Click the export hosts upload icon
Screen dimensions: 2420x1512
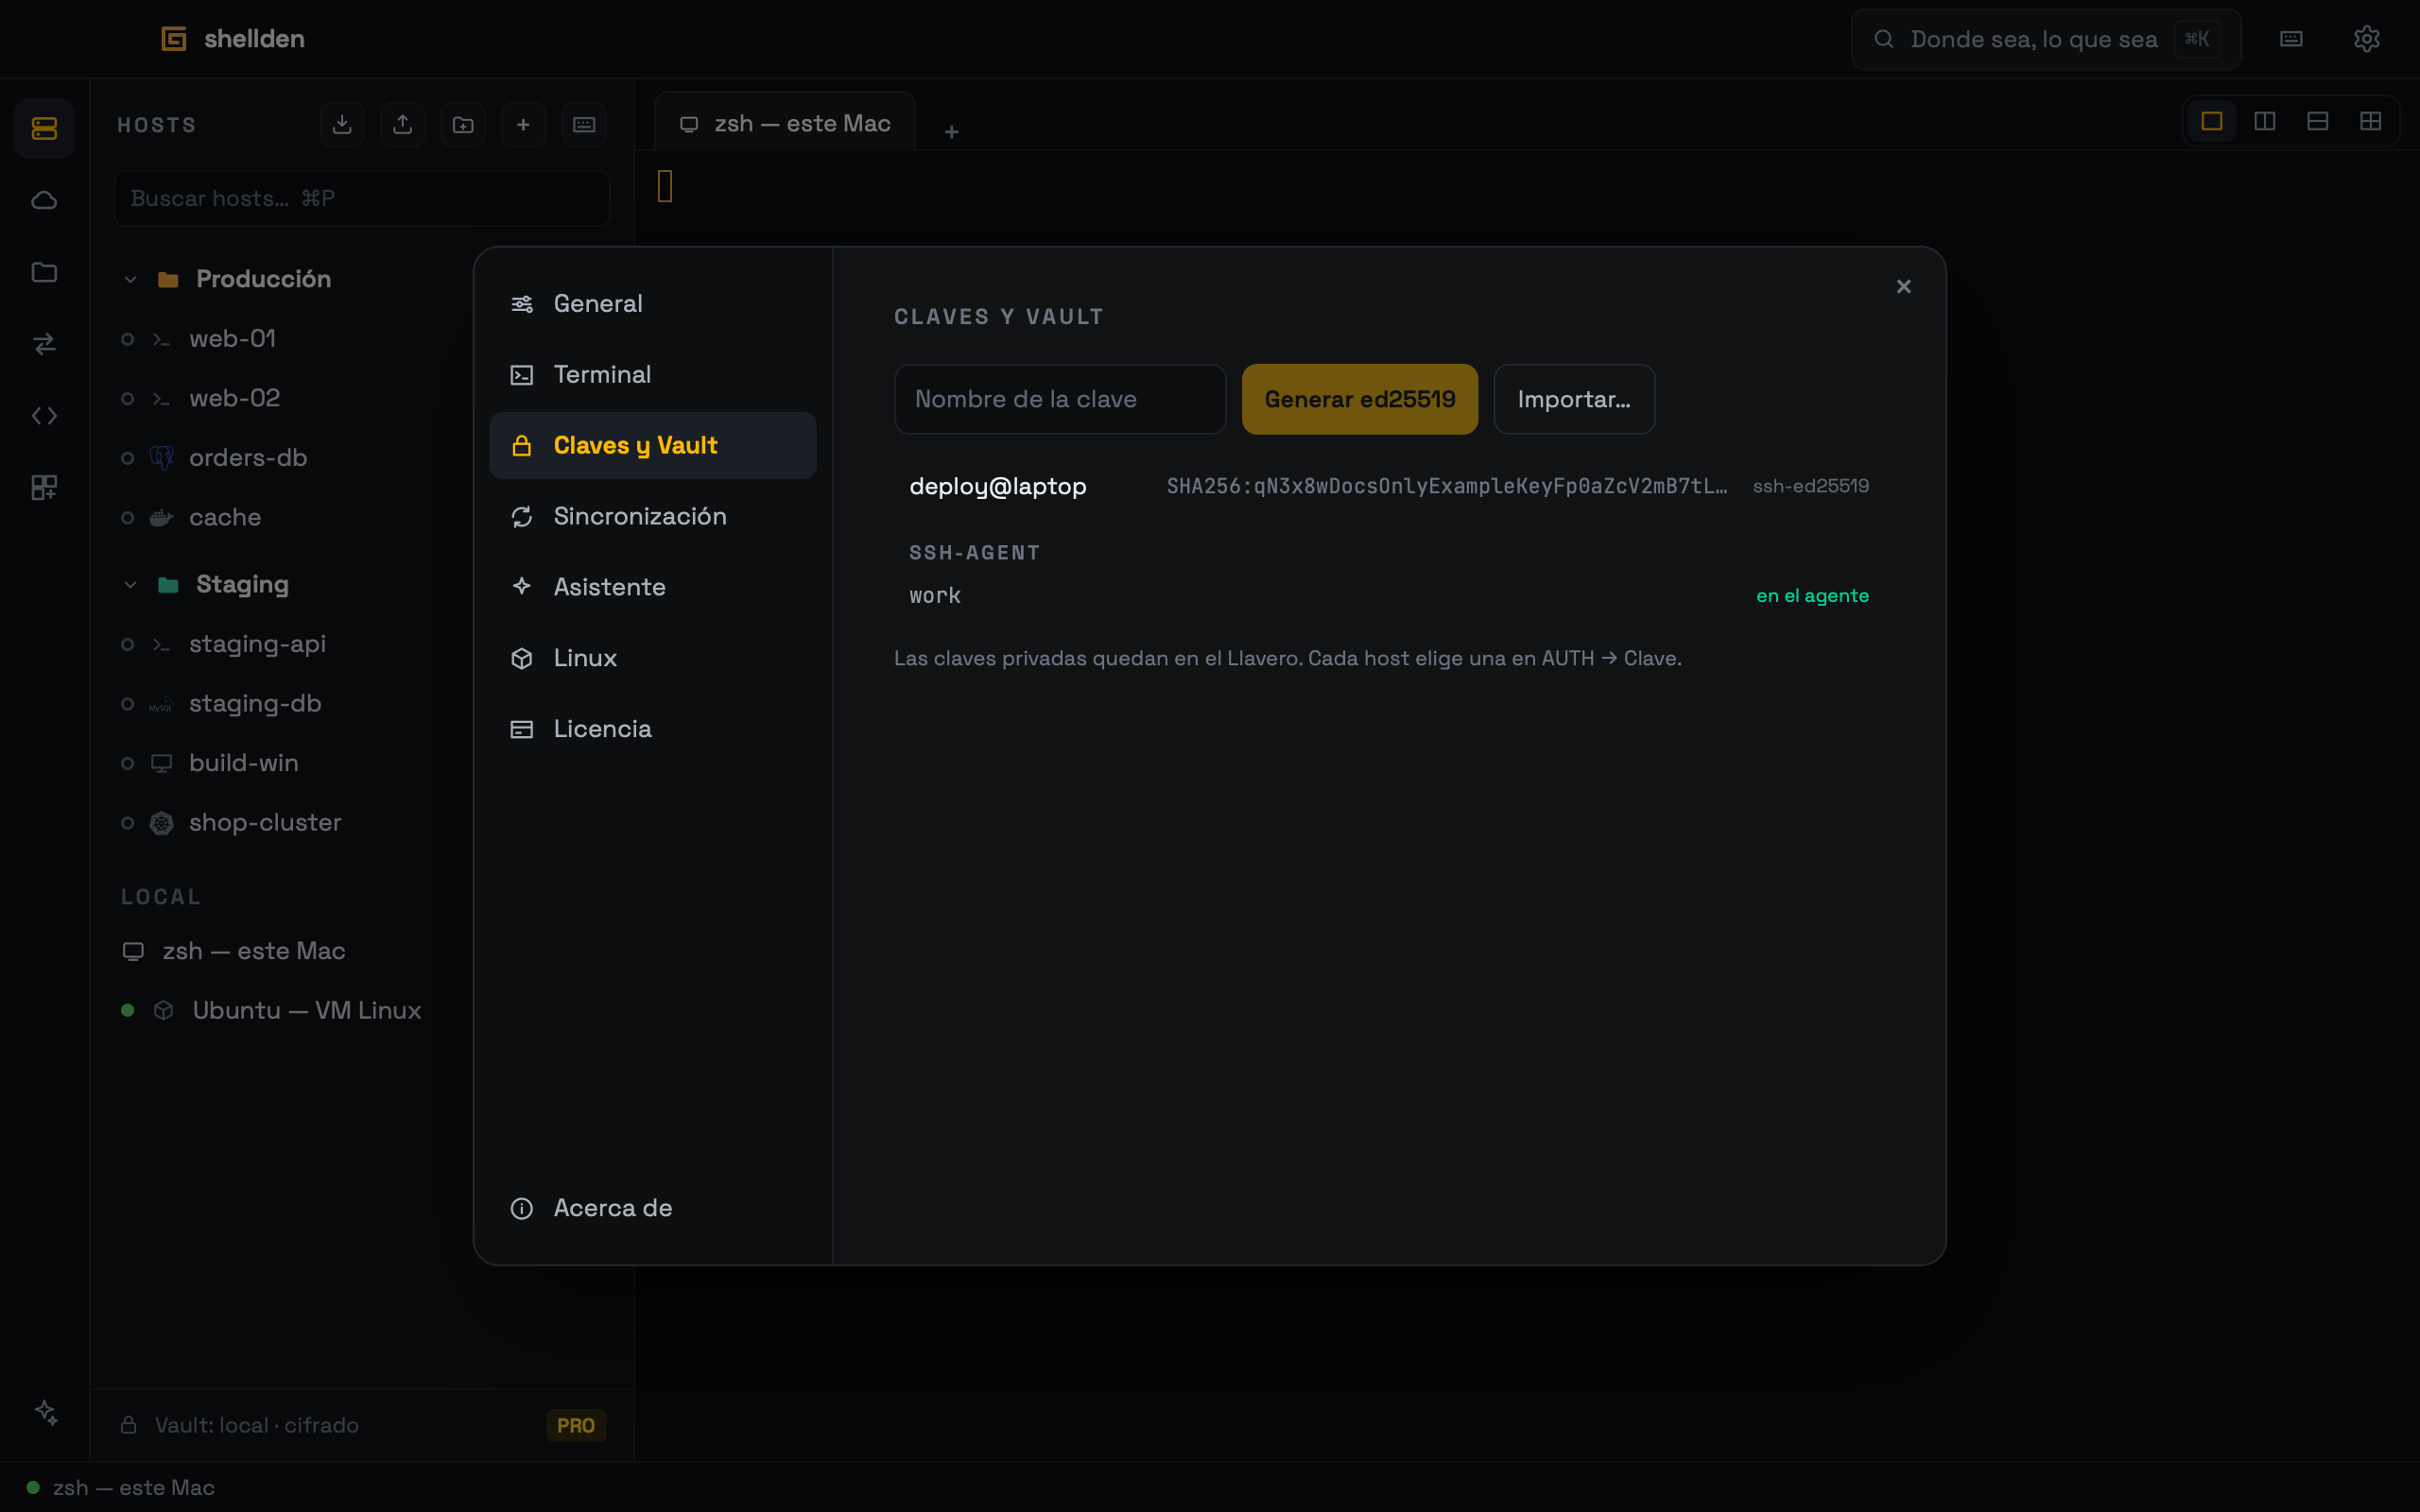[402, 125]
